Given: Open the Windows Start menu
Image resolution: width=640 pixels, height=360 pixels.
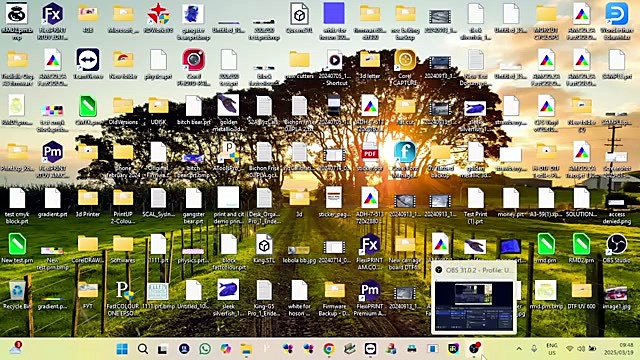Looking at the screenshot, I should pos(122,349).
